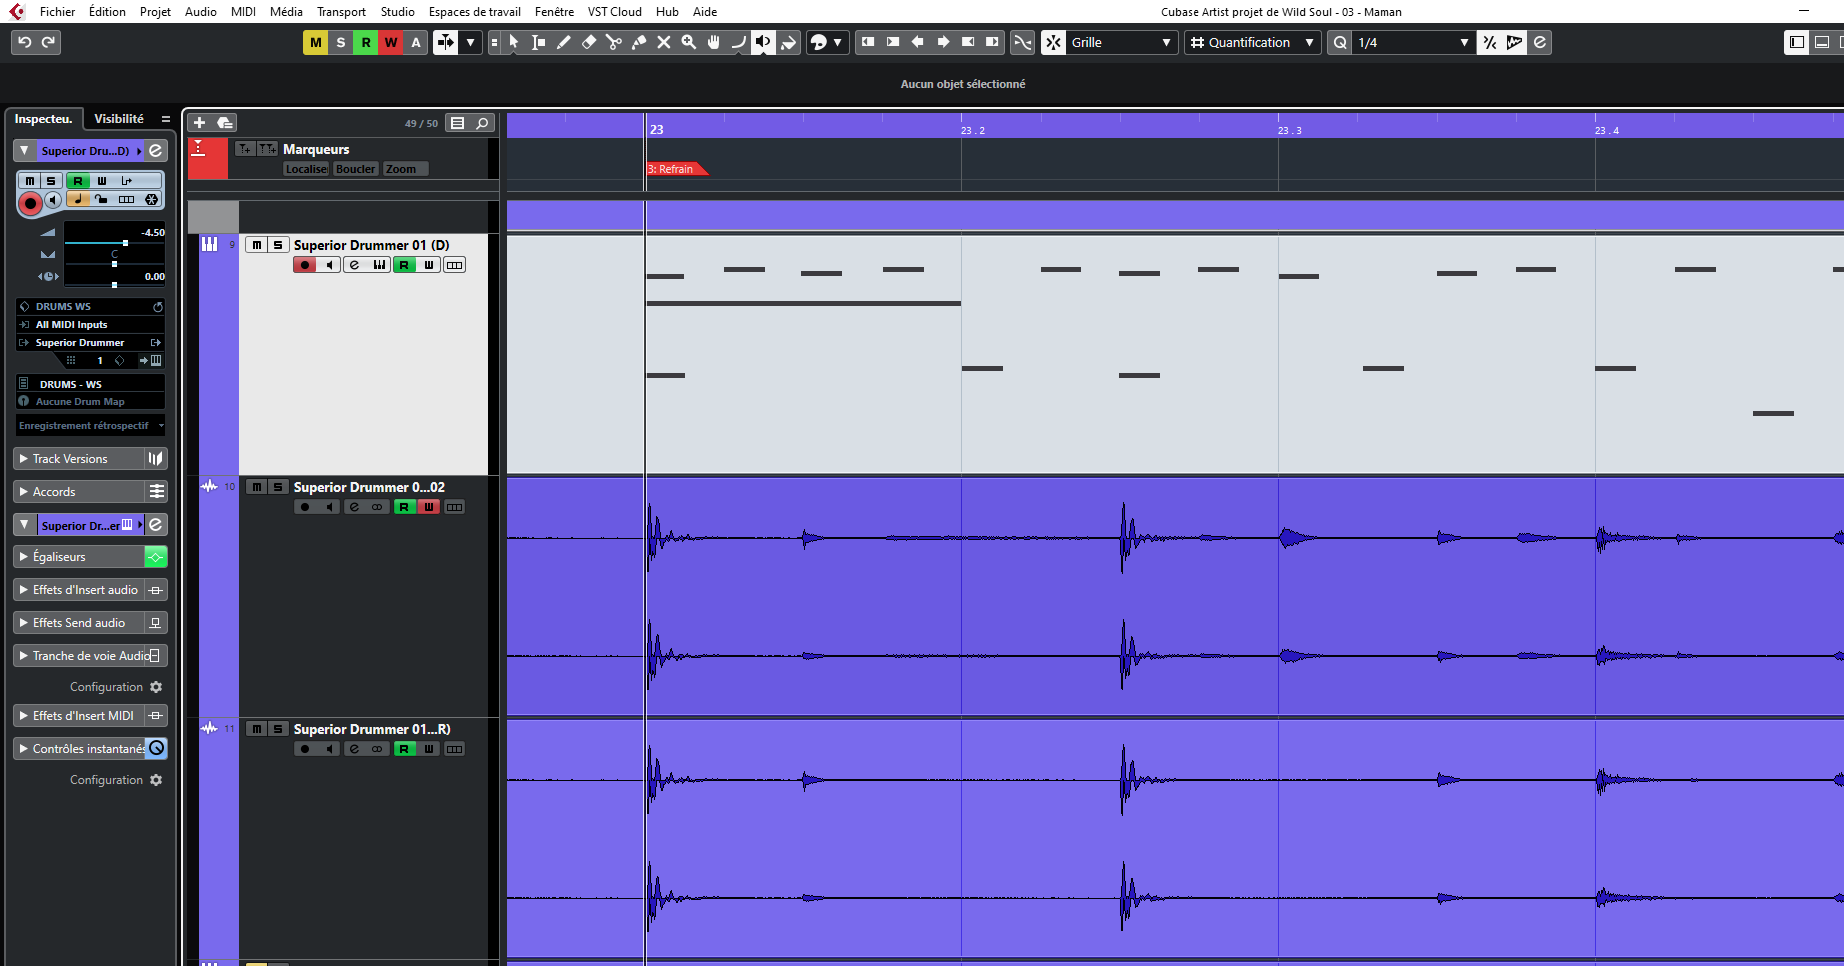1844x966 pixels.
Task: Undo the last action with the Undo arrow
Action: point(25,42)
